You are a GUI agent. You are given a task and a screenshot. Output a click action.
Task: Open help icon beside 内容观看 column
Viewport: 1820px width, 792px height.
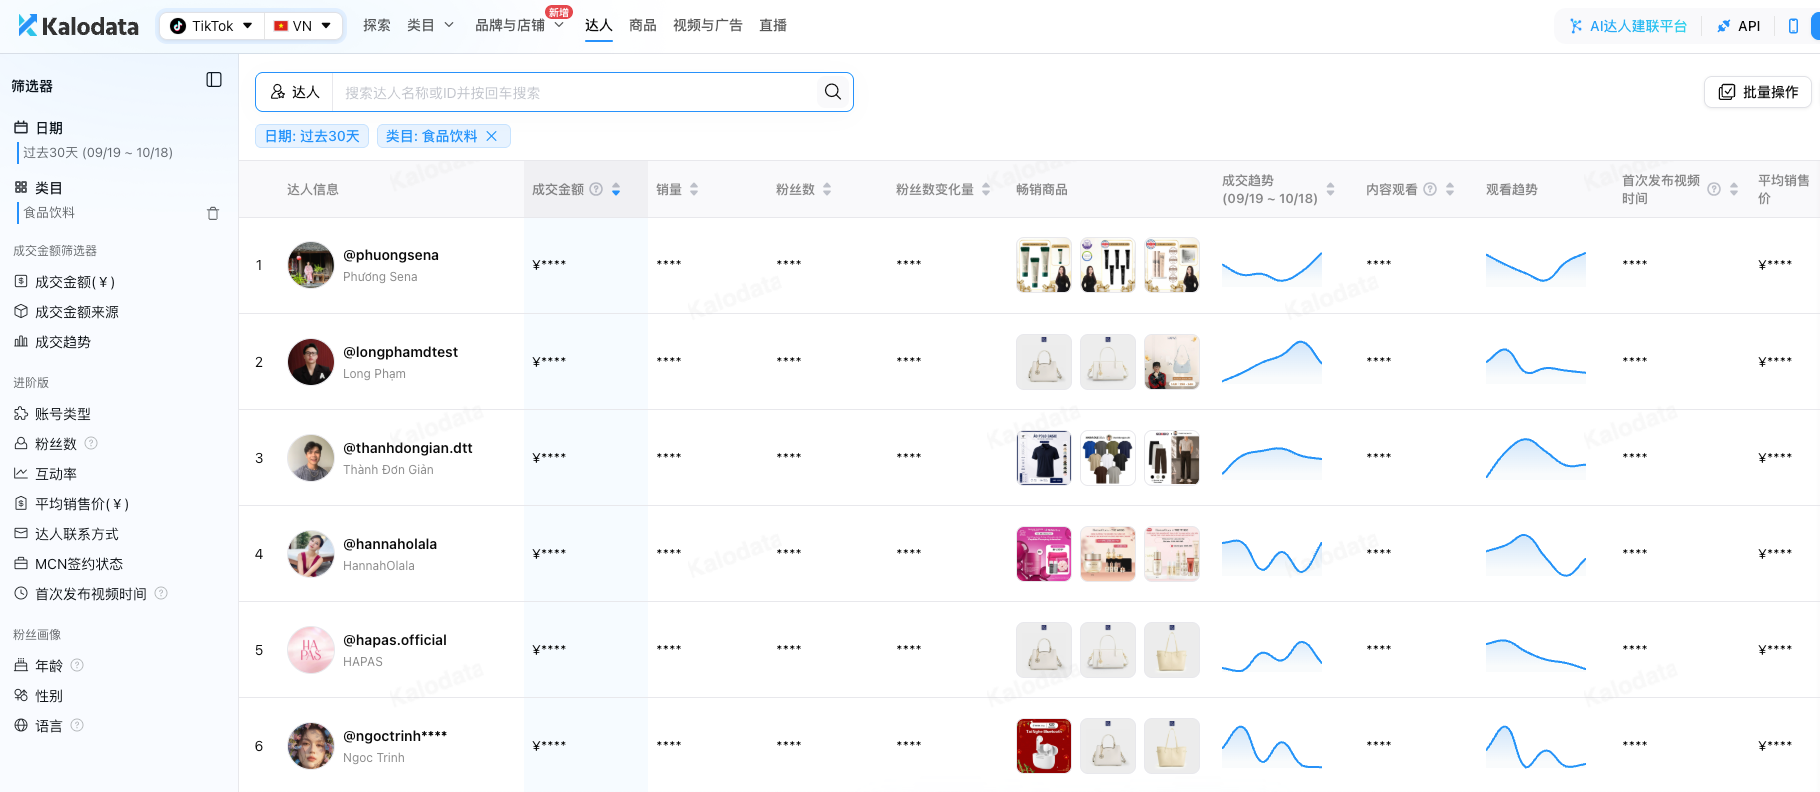(1430, 189)
